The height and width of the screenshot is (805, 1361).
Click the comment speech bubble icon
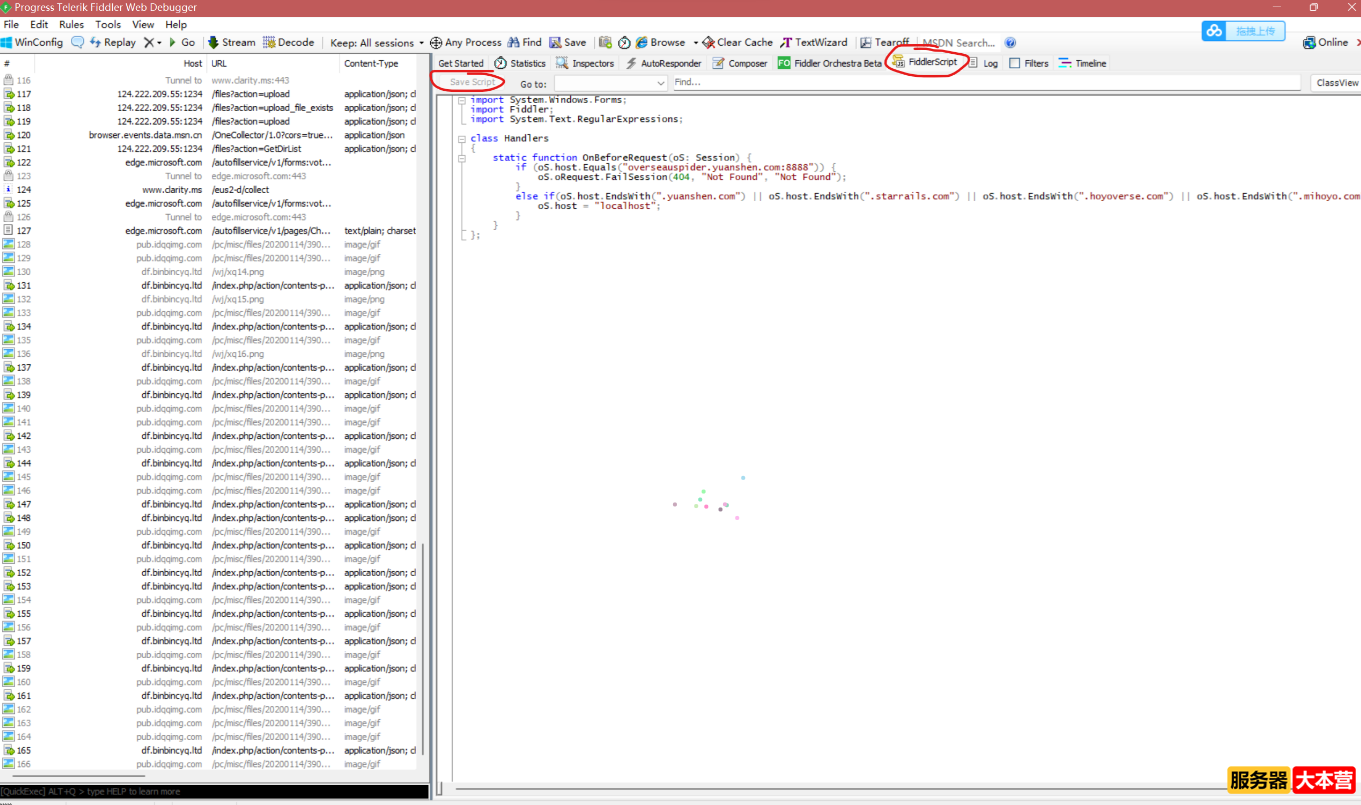point(77,43)
